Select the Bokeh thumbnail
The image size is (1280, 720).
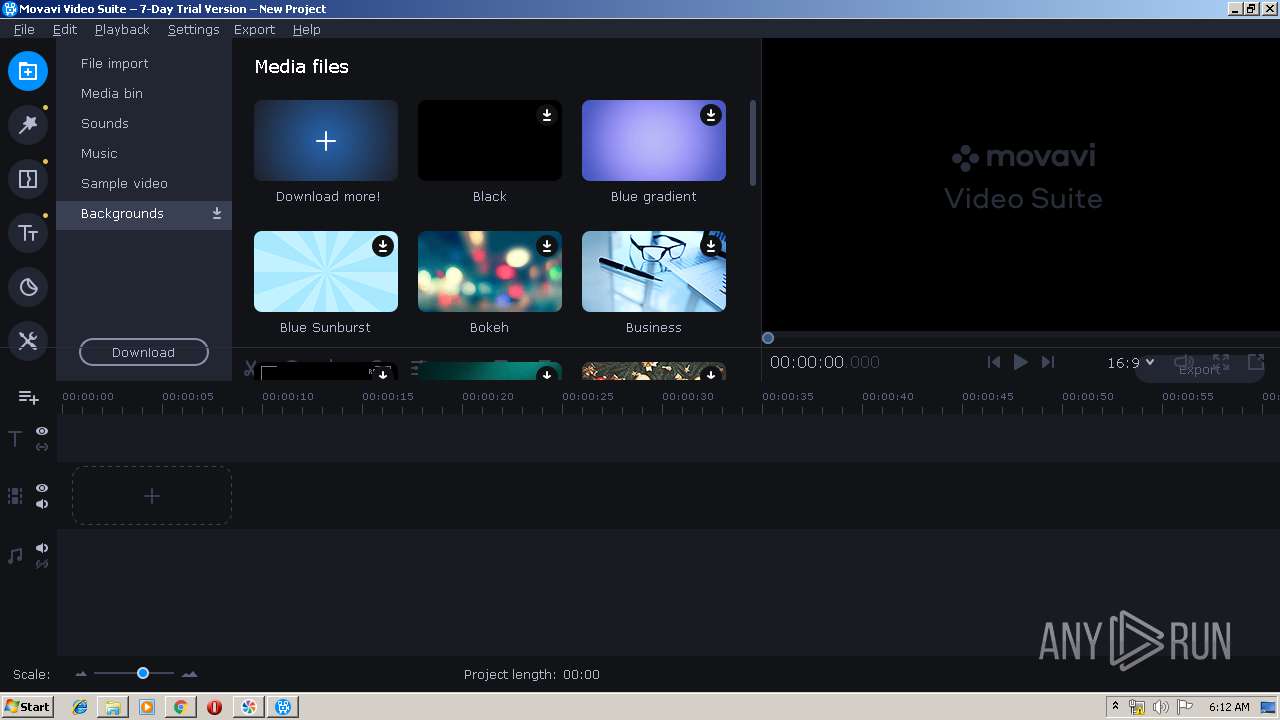click(490, 272)
